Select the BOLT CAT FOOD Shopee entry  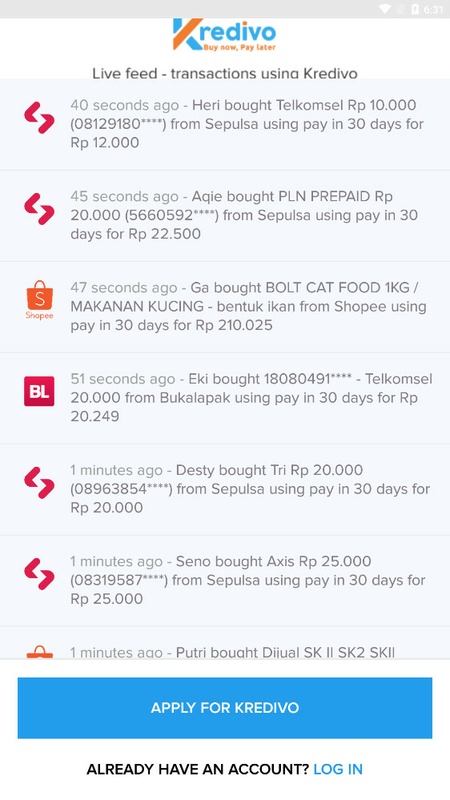click(x=225, y=307)
